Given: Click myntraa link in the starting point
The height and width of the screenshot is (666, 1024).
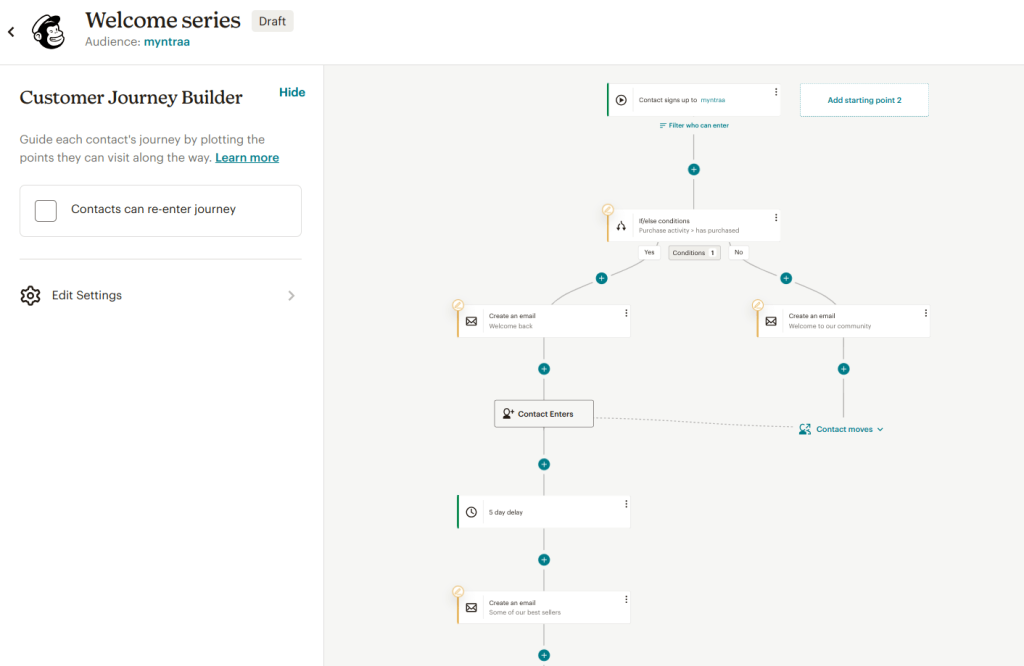Looking at the screenshot, I should pyautogui.click(x=712, y=100).
